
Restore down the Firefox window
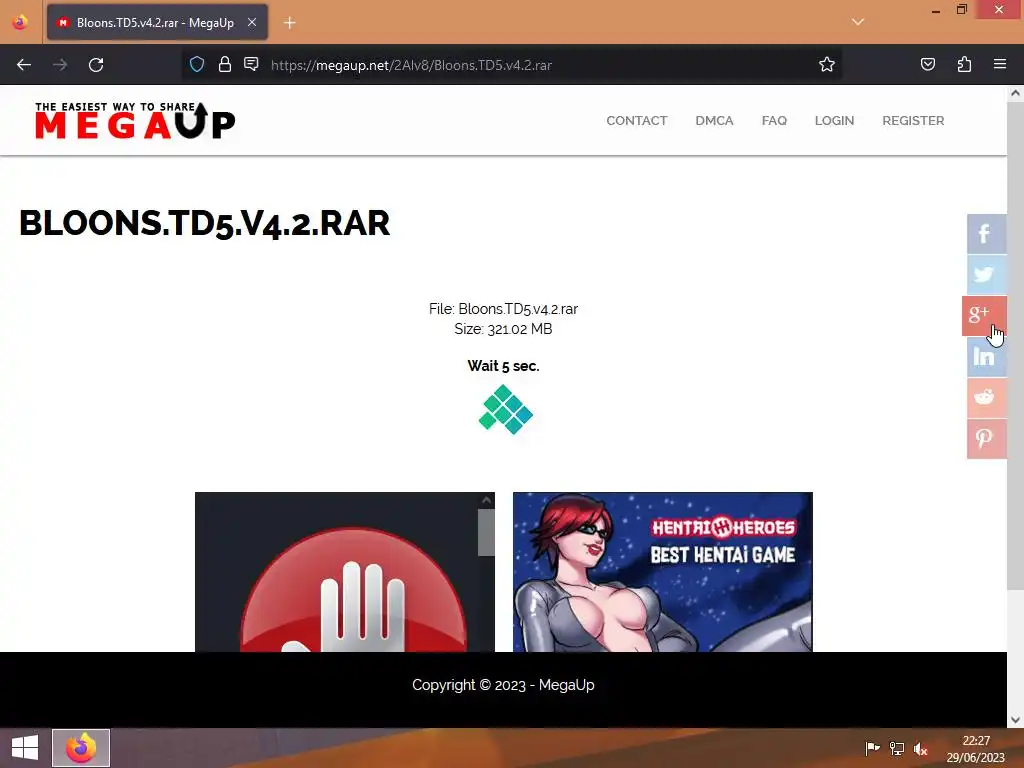coord(962,10)
